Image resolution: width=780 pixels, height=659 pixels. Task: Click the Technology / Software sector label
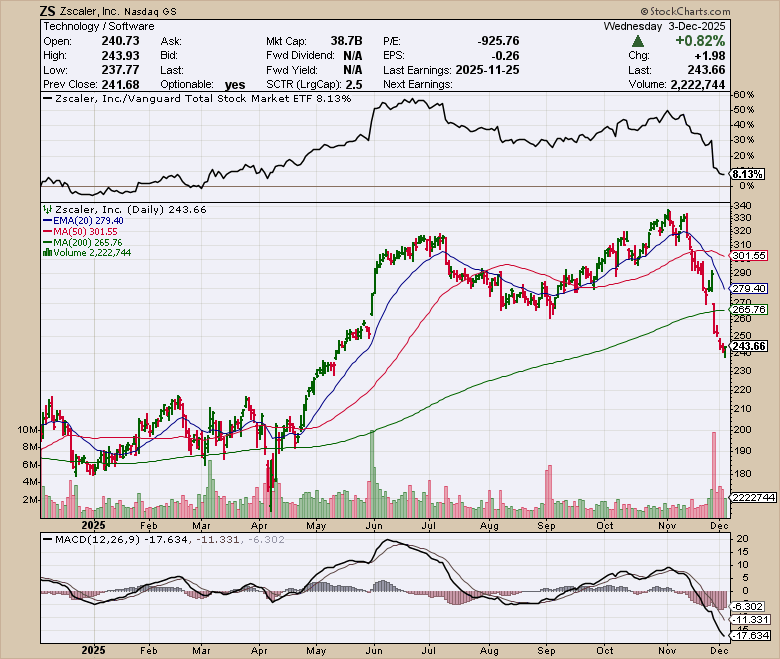(x=99, y=26)
